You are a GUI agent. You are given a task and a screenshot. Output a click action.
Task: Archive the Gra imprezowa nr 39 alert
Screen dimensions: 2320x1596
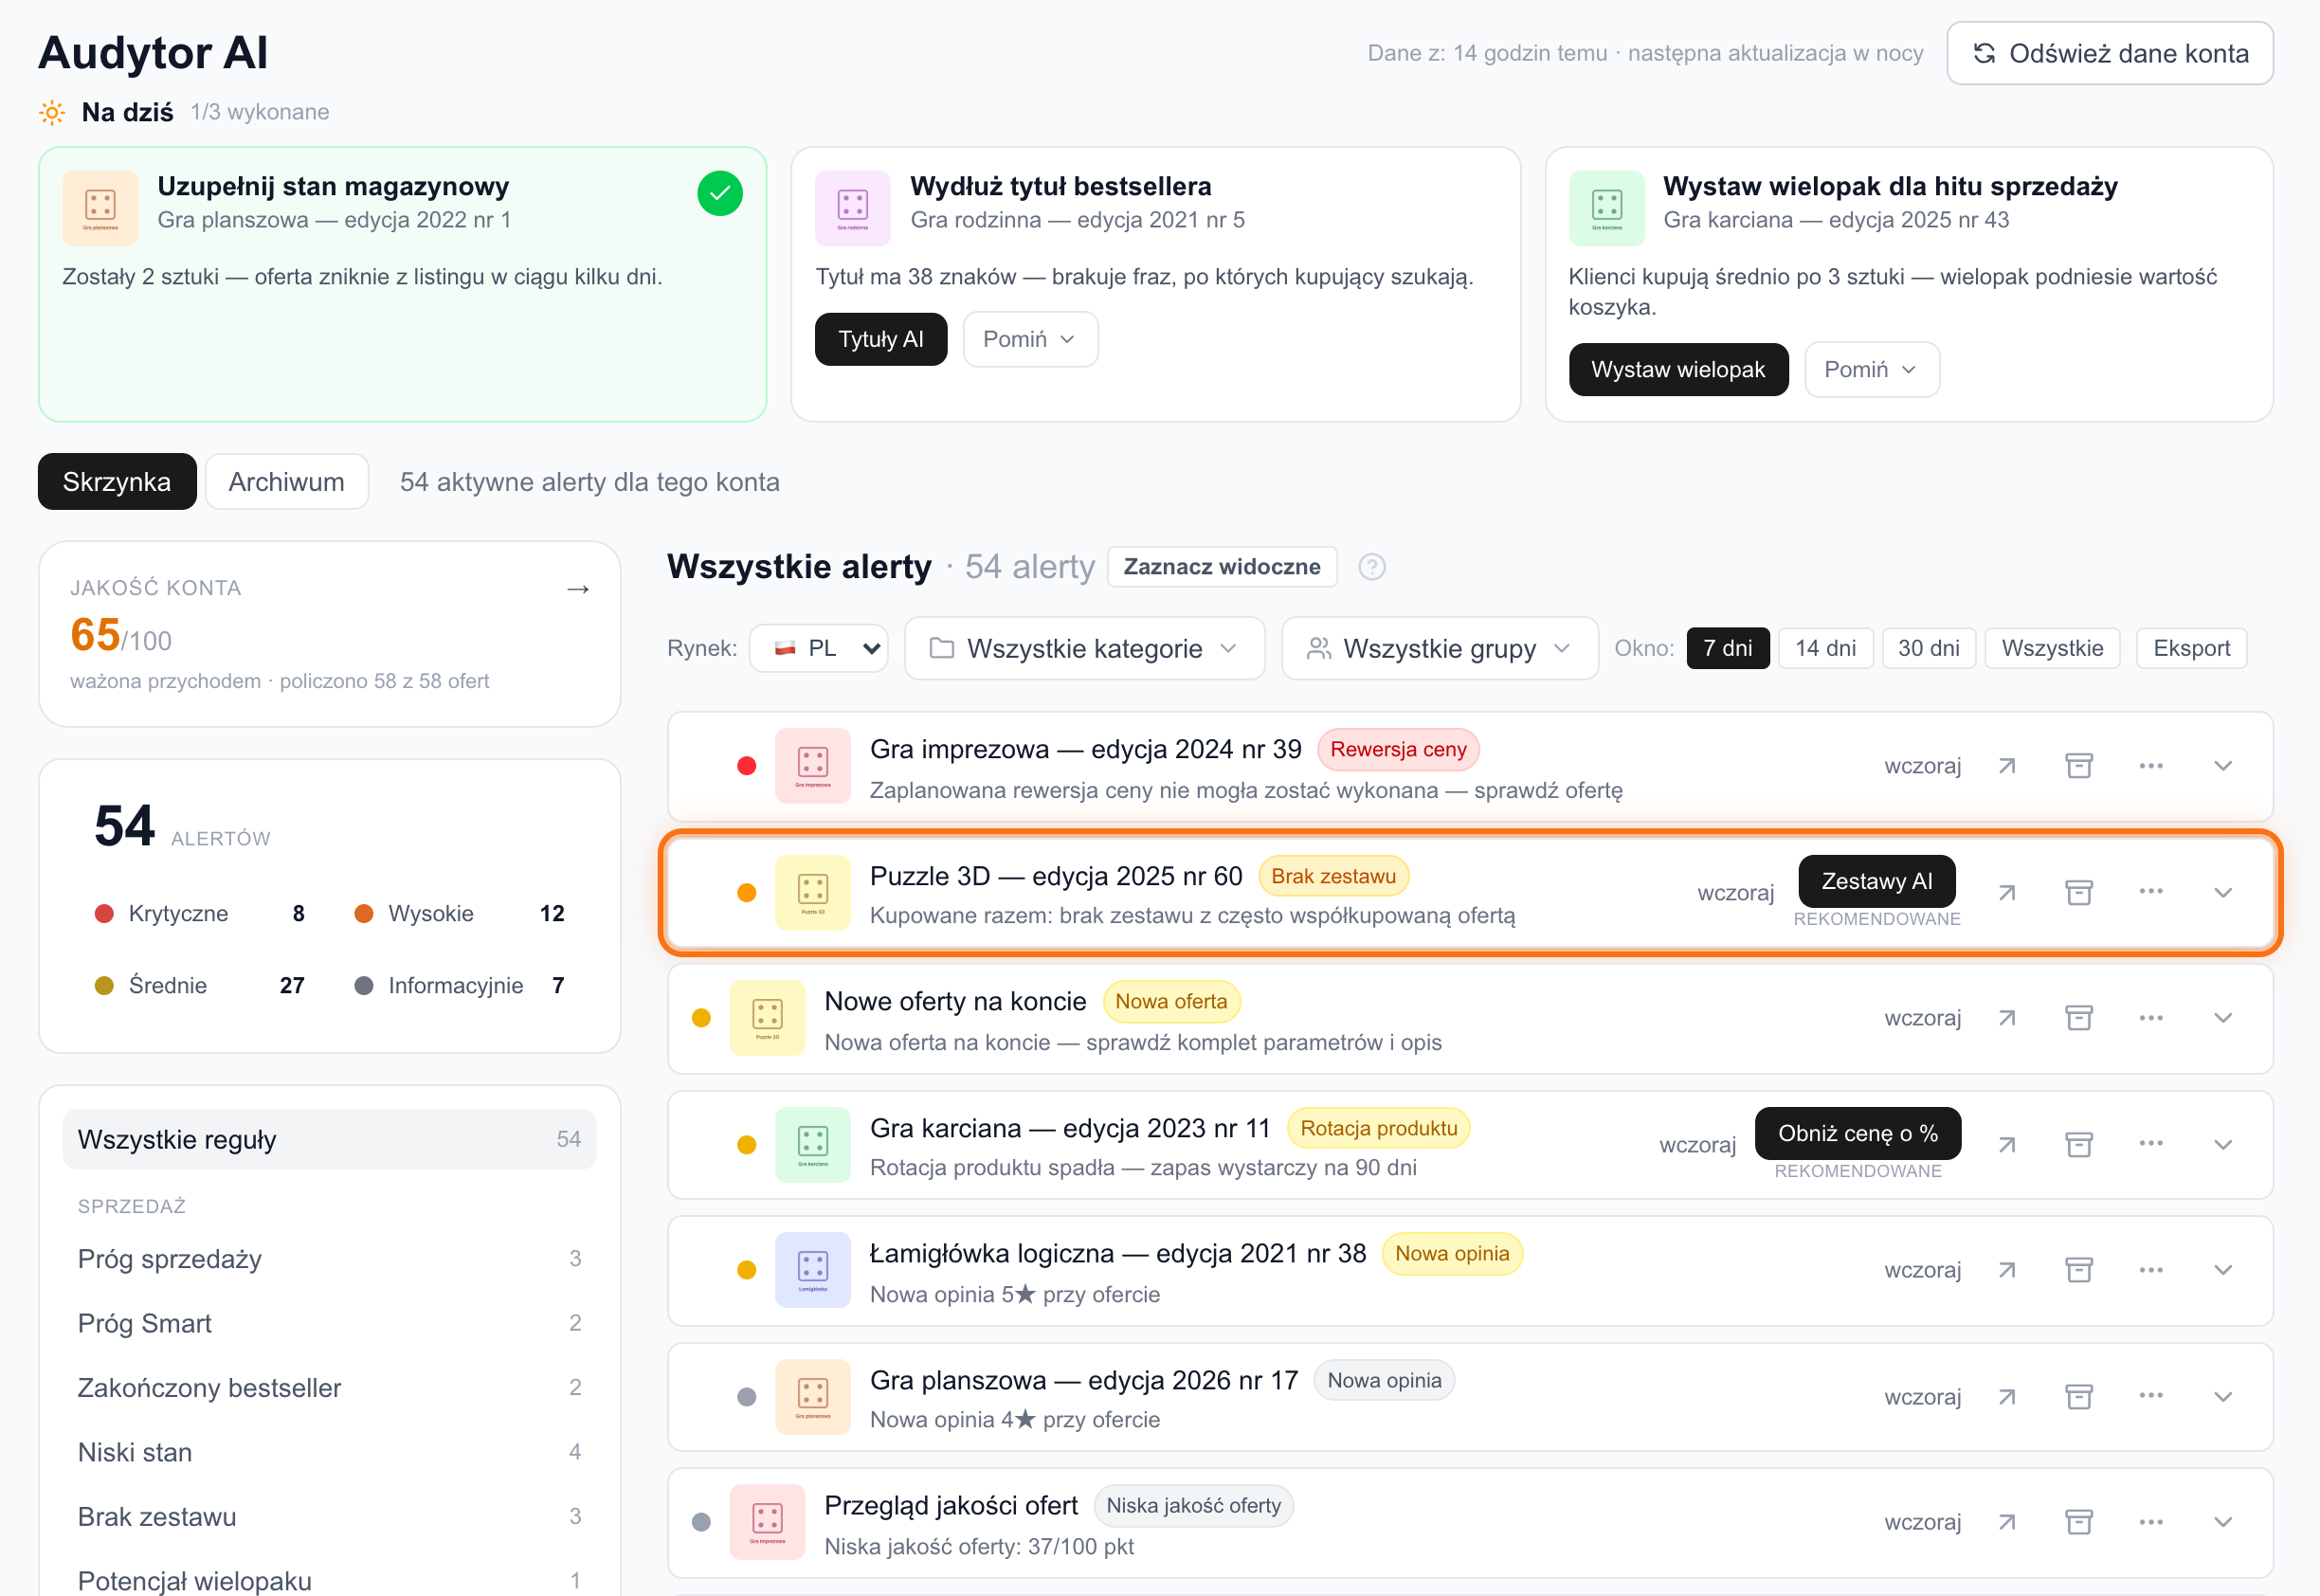(x=2079, y=766)
